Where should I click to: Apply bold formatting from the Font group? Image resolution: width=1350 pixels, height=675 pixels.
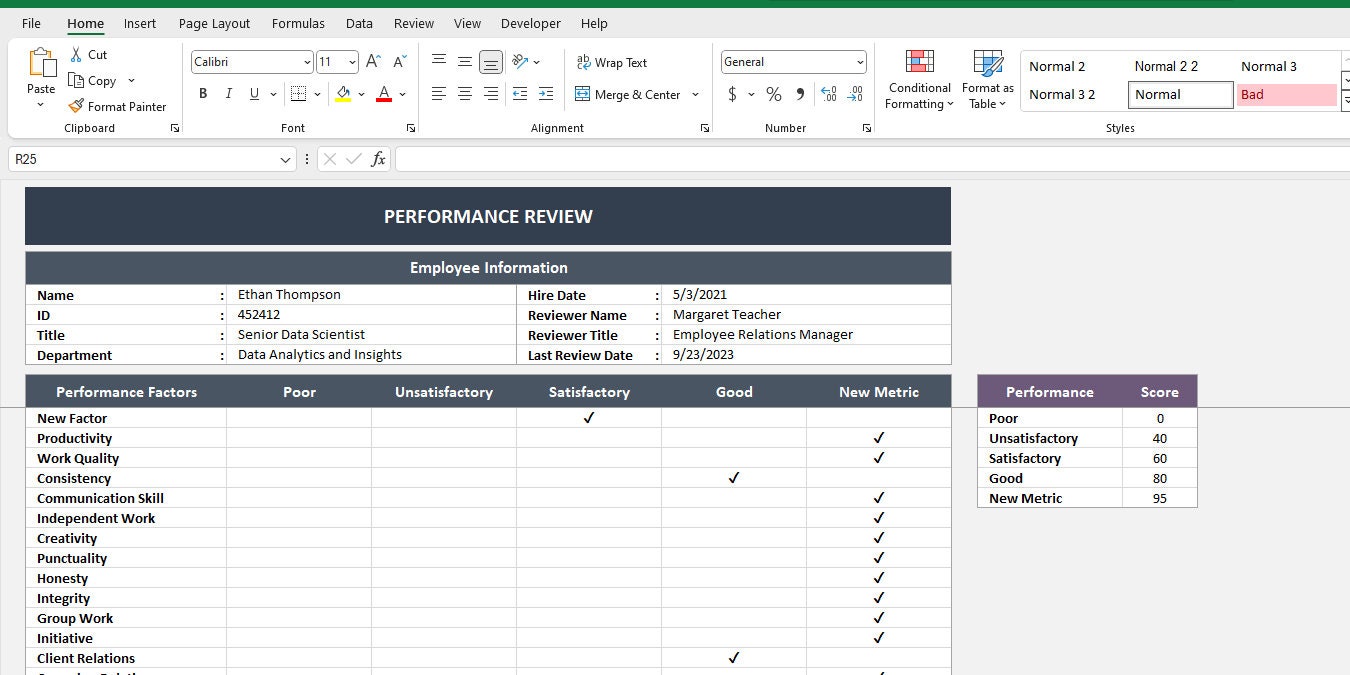point(203,94)
